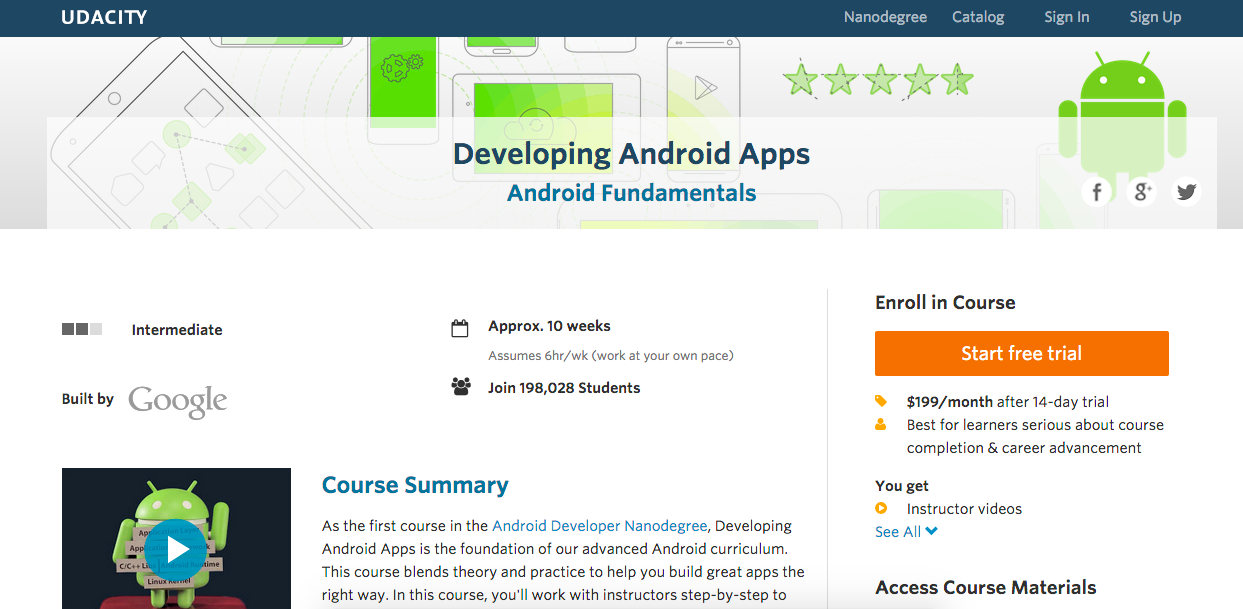The height and width of the screenshot is (609, 1243).
Task: Open the Nanodegree menu item
Action: tap(885, 17)
